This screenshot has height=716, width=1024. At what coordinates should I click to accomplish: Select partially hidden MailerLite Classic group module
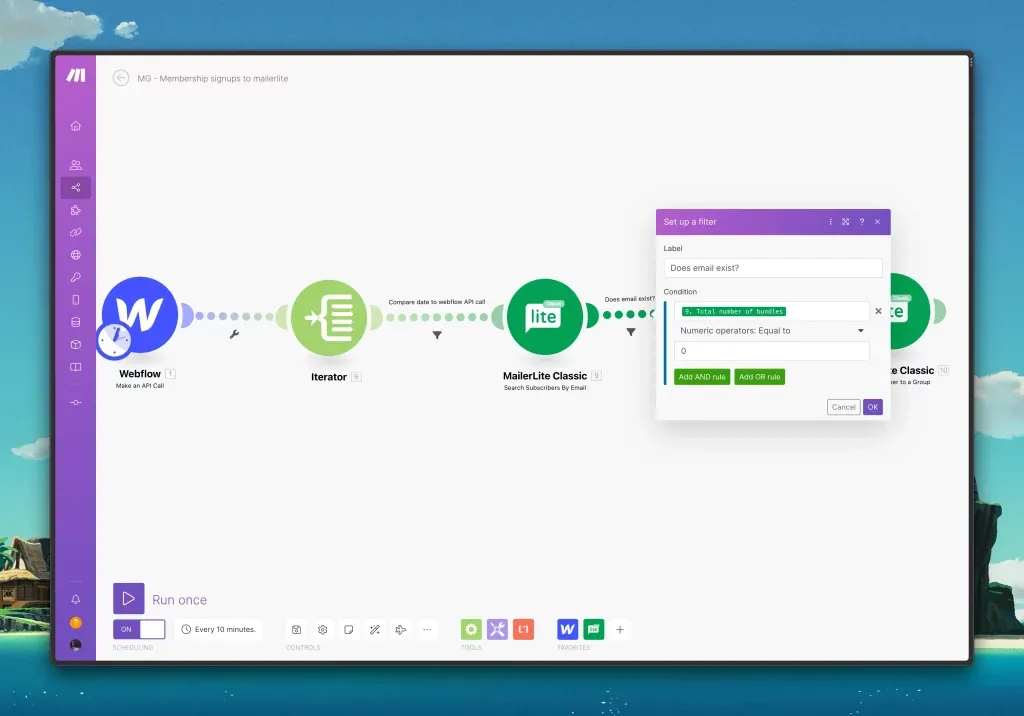(x=910, y=311)
